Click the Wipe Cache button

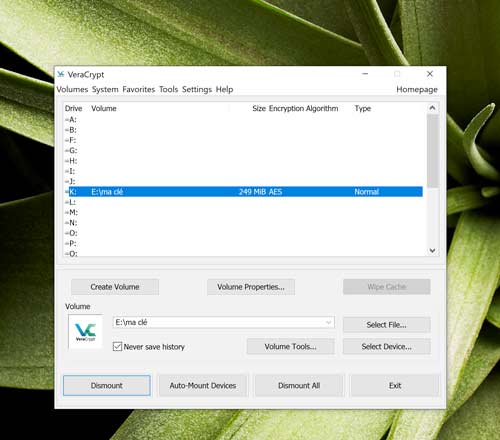point(387,287)
